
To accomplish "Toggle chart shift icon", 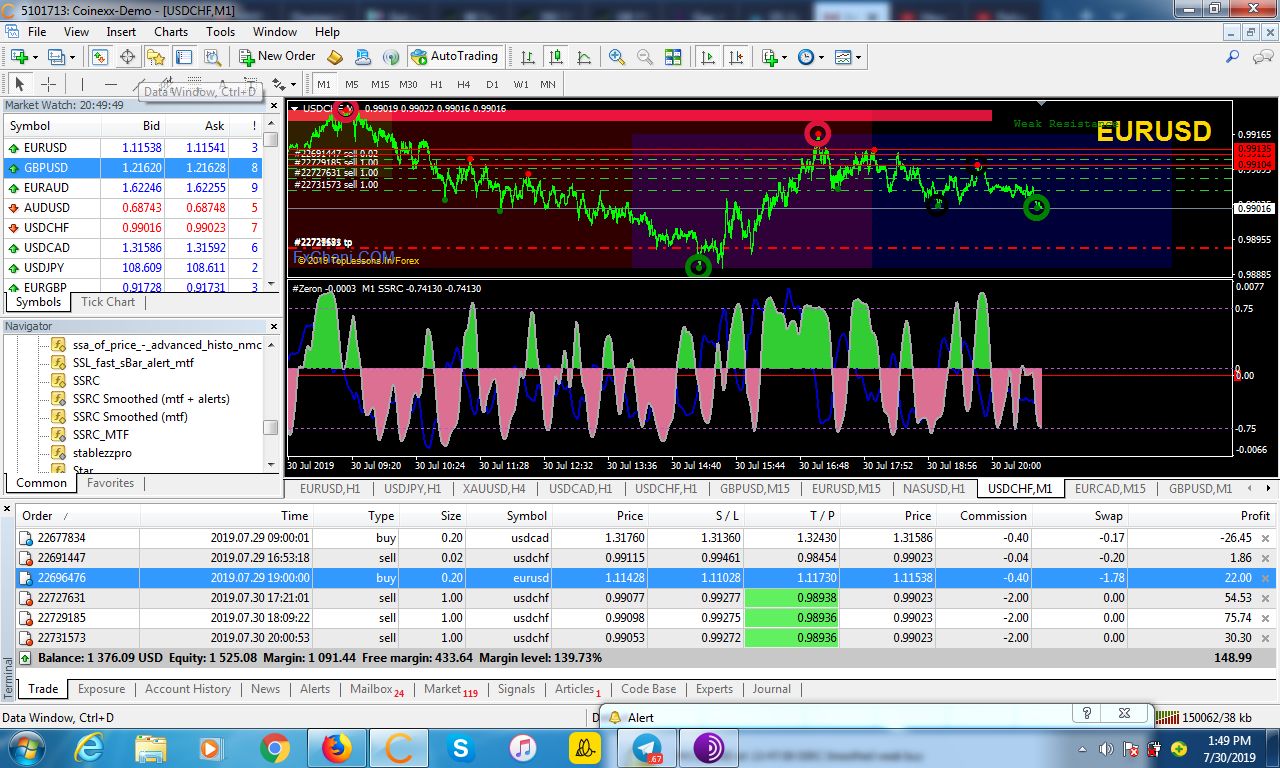I will pos(736,57).
